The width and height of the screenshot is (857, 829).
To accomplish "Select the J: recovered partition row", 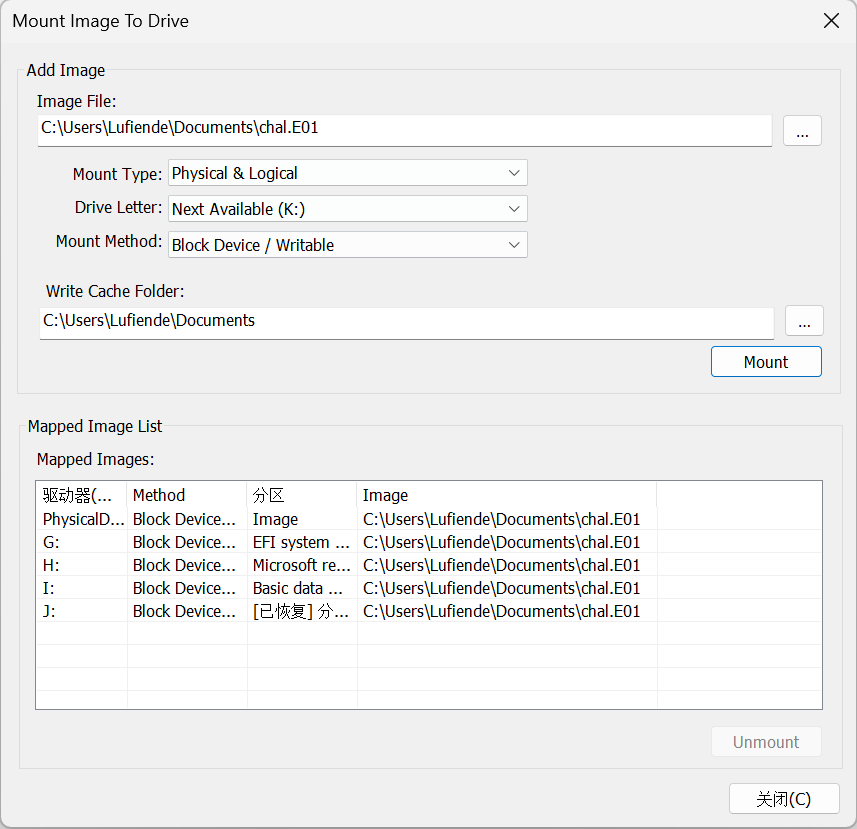I will click(84, 611).
